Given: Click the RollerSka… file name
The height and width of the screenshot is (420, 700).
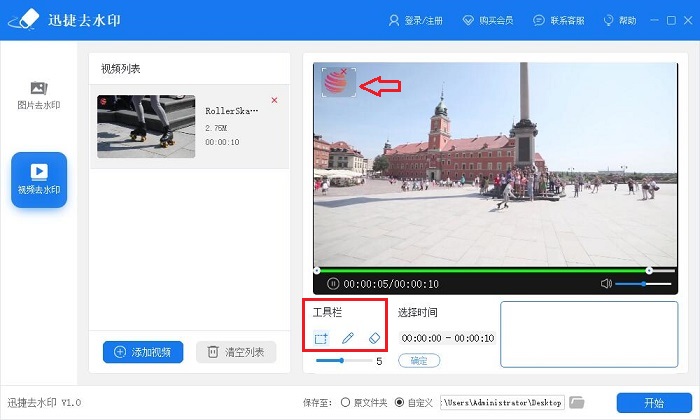Looking at the screenshot, I should tap(231, 111).
